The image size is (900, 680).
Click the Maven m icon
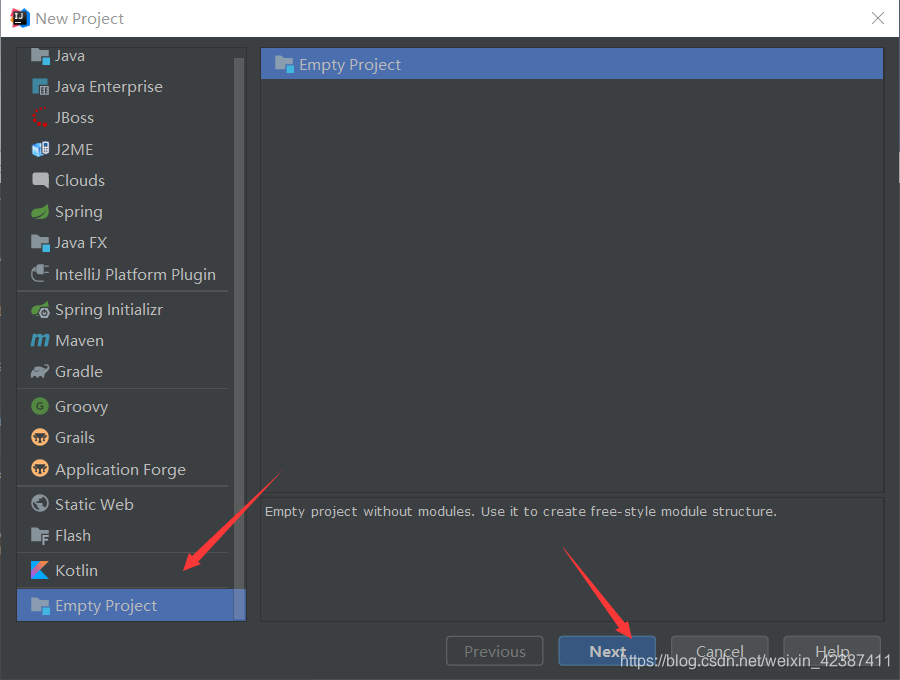tap(40, 340)
